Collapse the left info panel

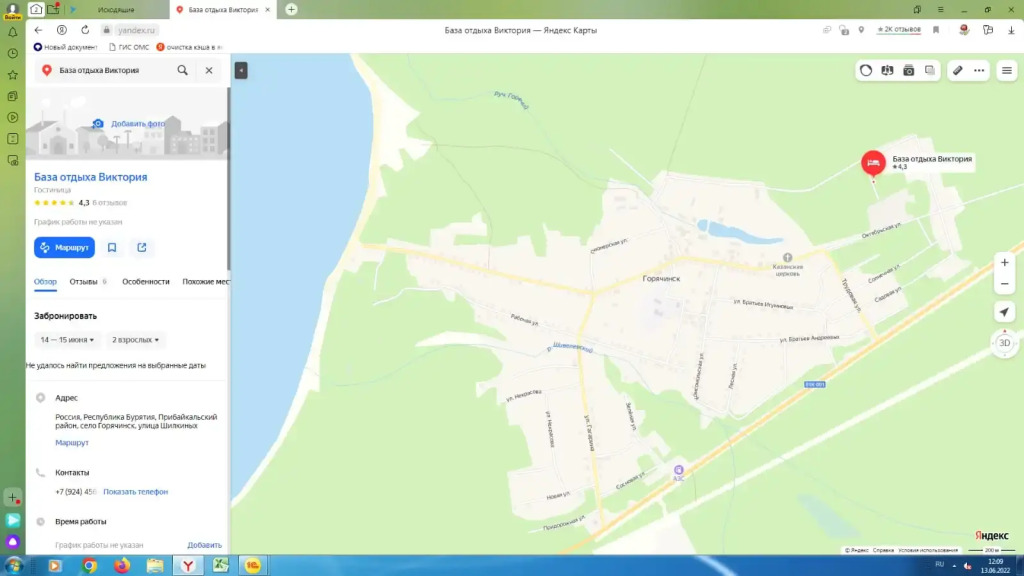(x=241, y=71)
